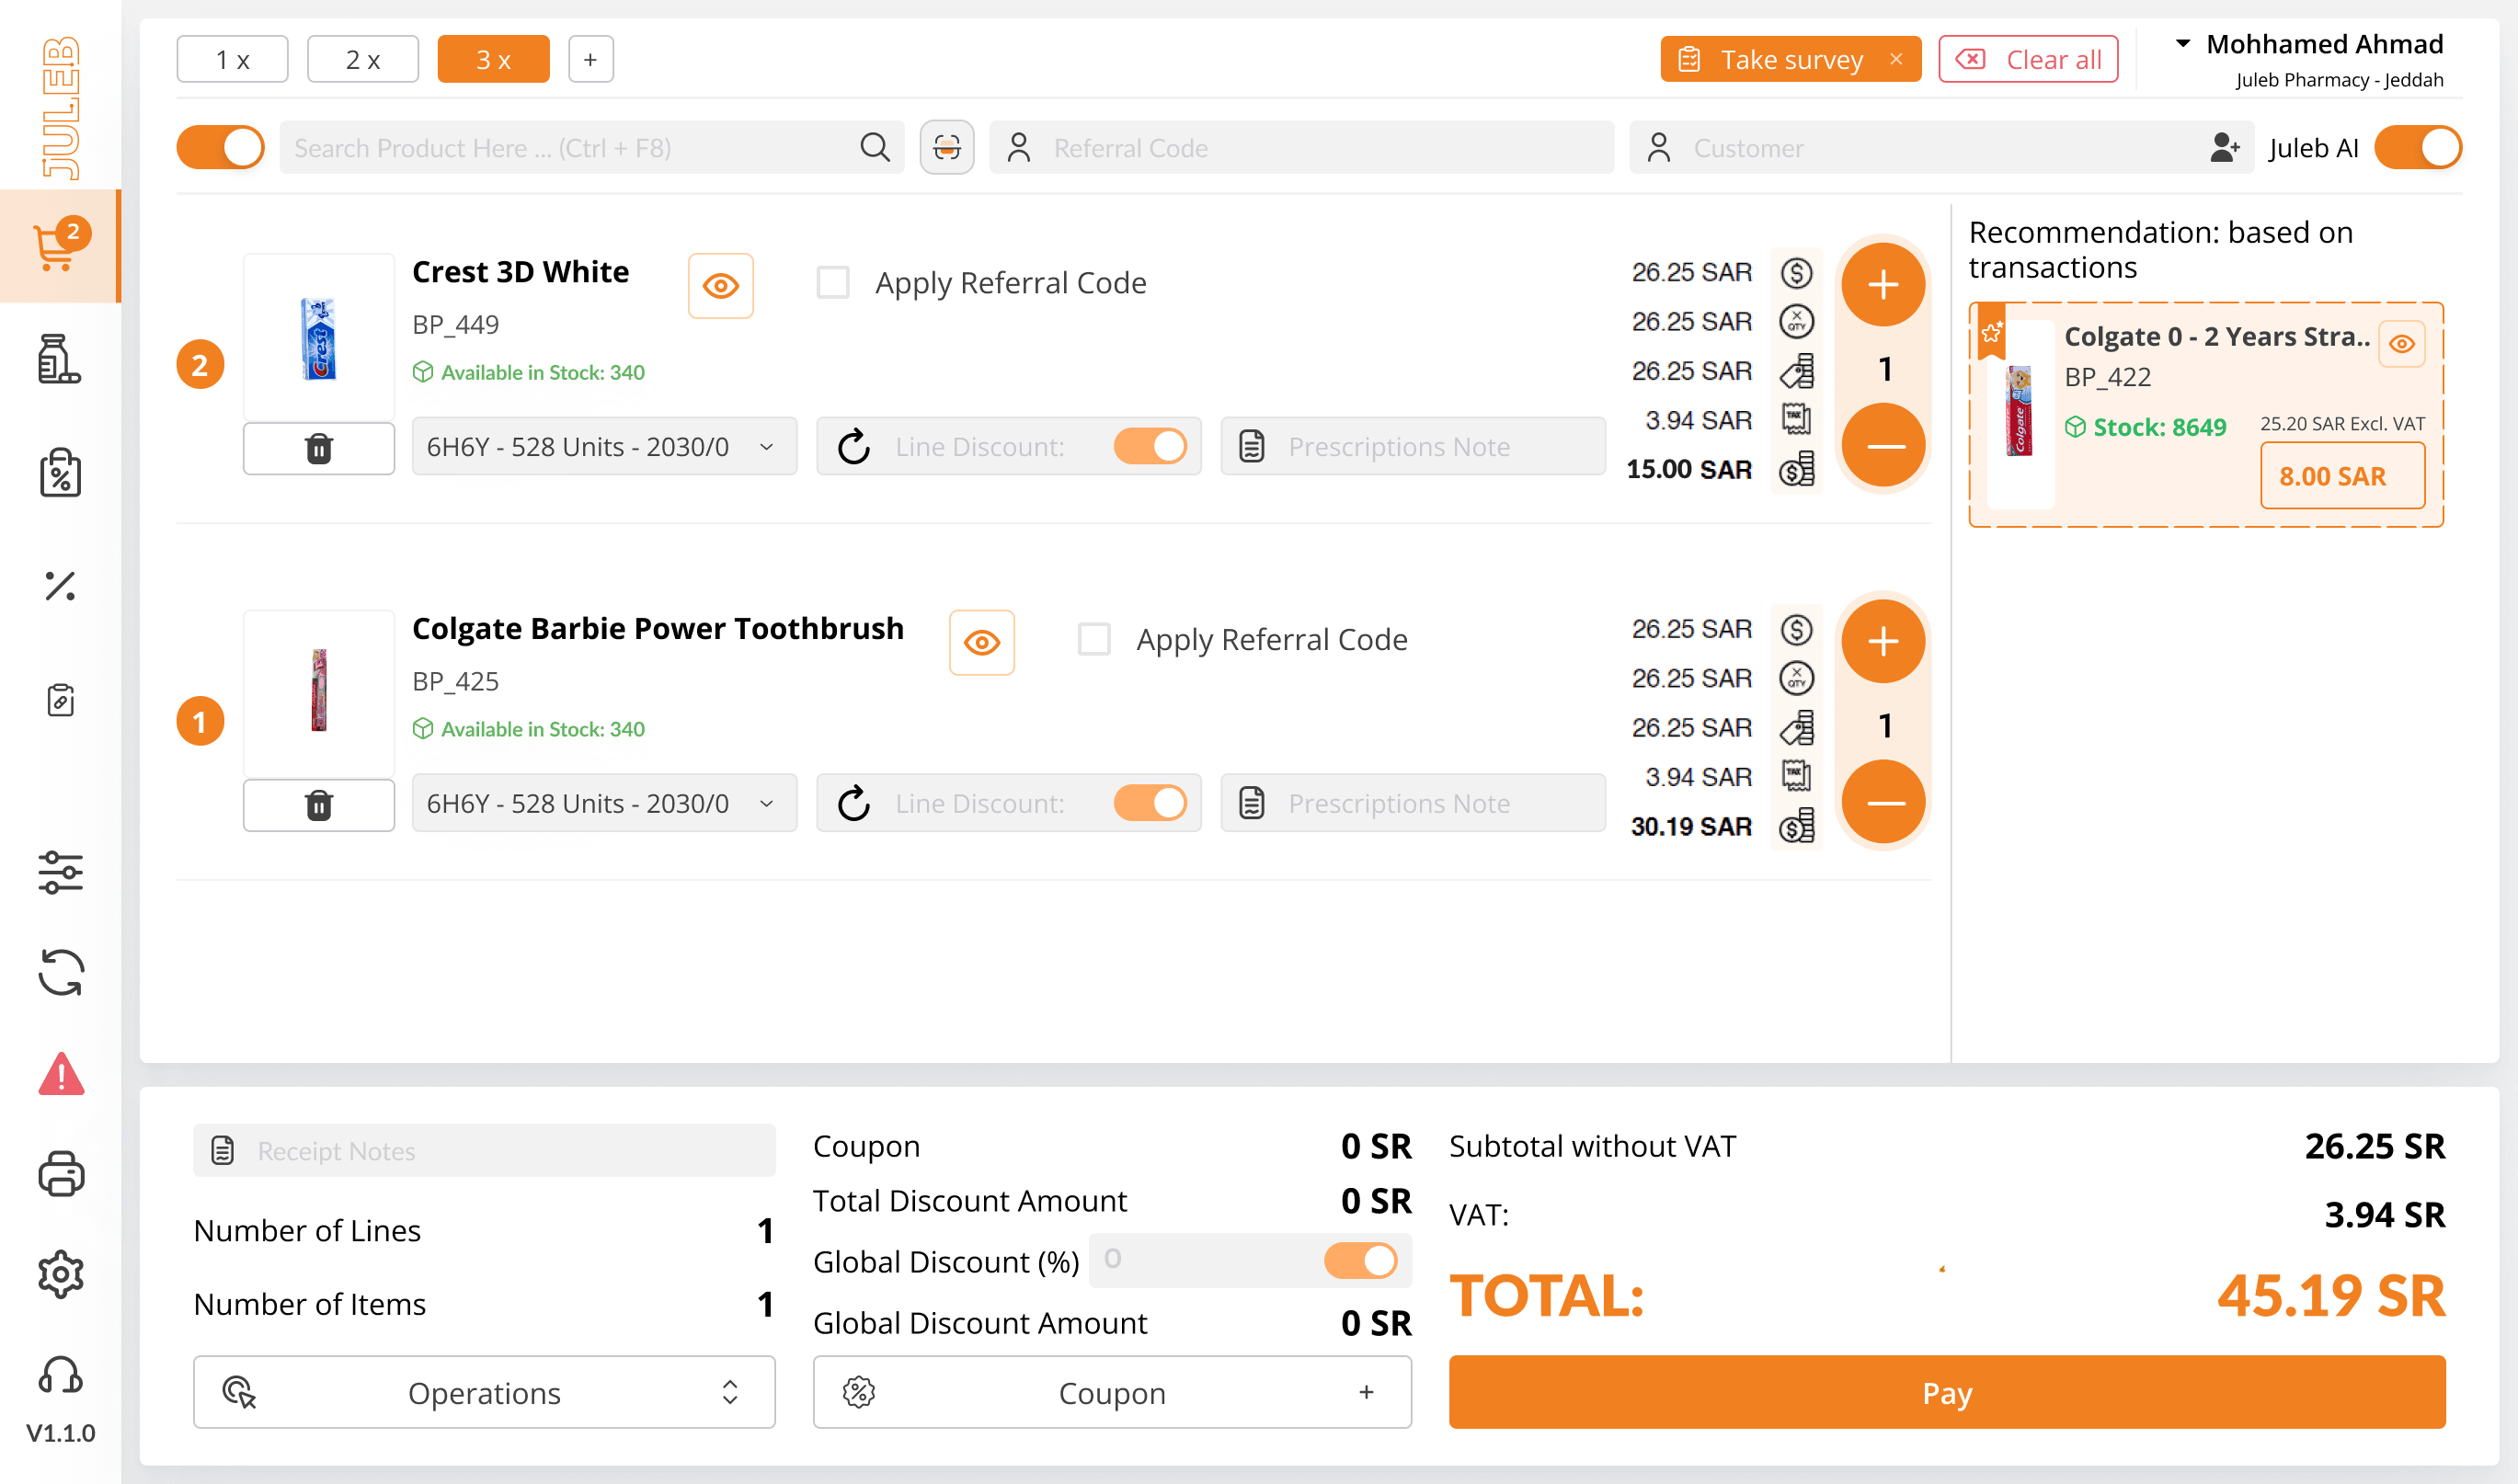
Task: Switch to the 2 x cart tab
Action: tap(362, 59)
